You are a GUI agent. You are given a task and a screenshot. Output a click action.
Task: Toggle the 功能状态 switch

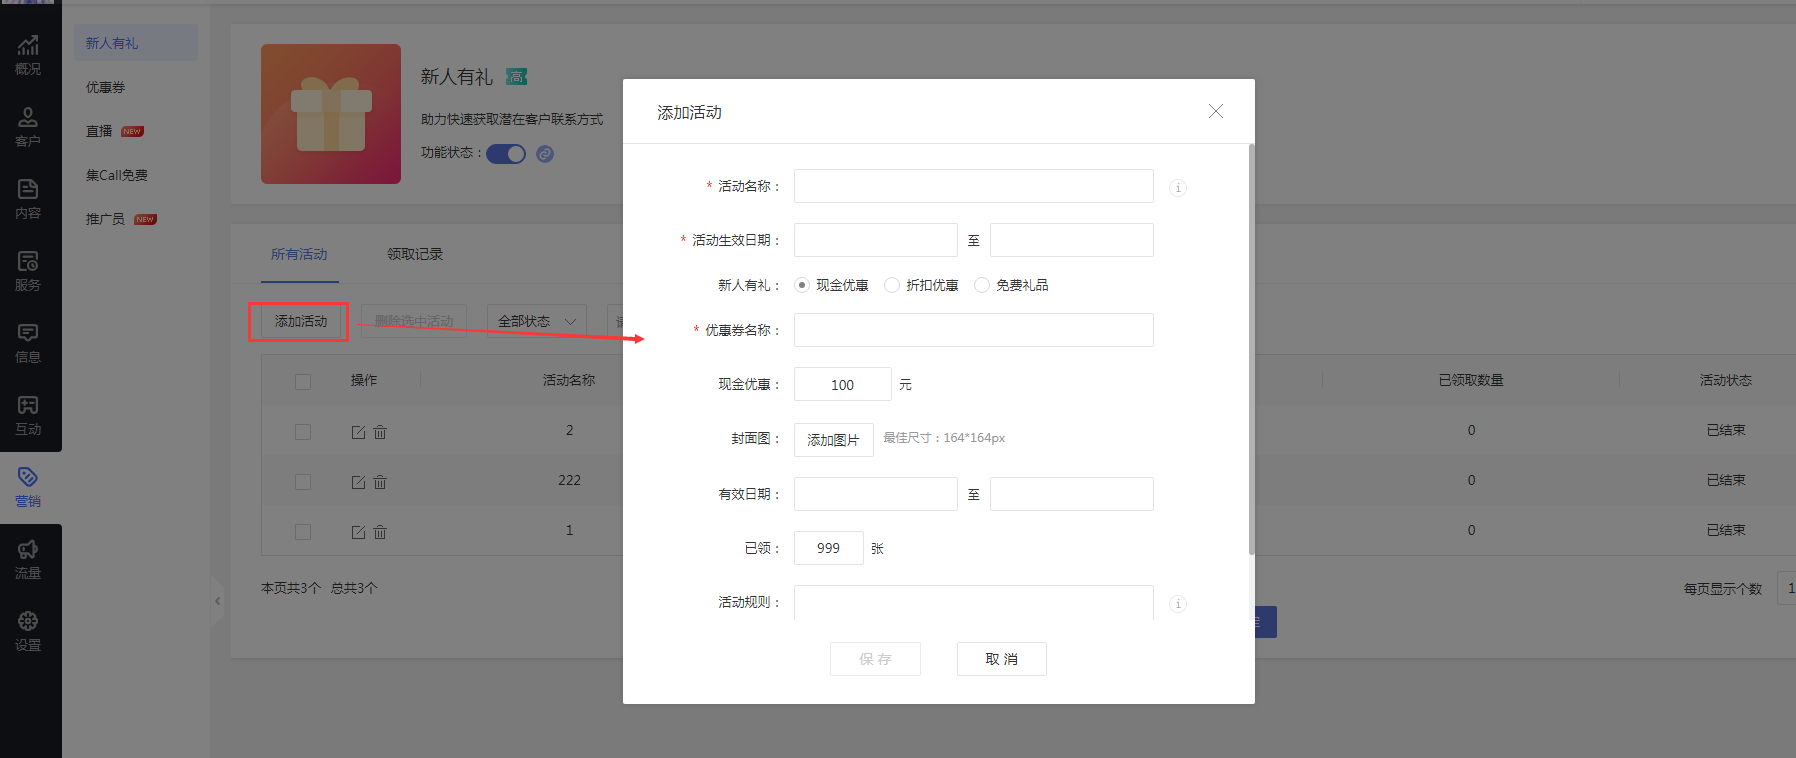tap(506, 154)
